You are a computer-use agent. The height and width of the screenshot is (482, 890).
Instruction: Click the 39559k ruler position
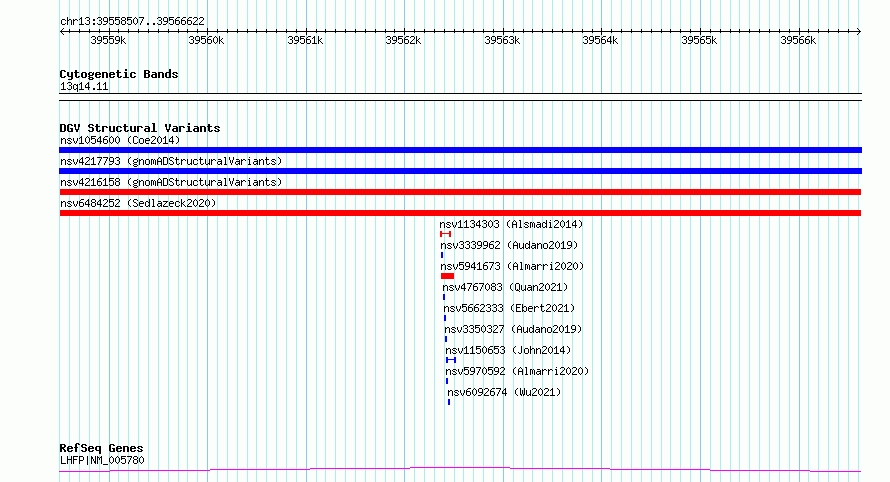pos(108,40)
